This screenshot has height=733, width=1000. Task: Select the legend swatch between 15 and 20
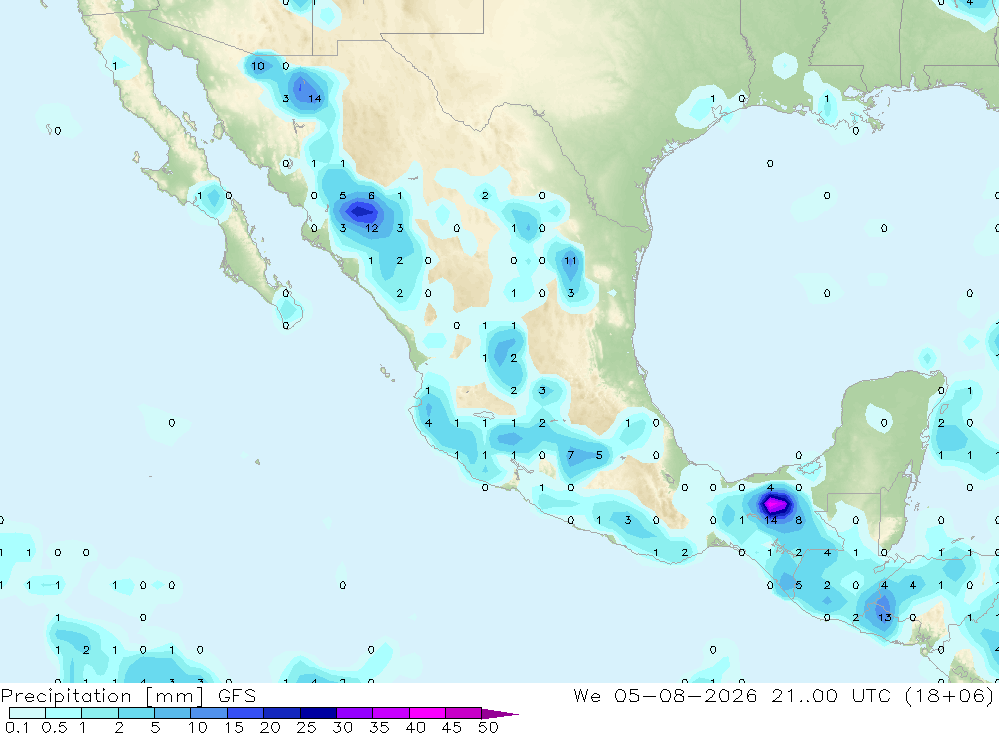[x=246, y=713]
